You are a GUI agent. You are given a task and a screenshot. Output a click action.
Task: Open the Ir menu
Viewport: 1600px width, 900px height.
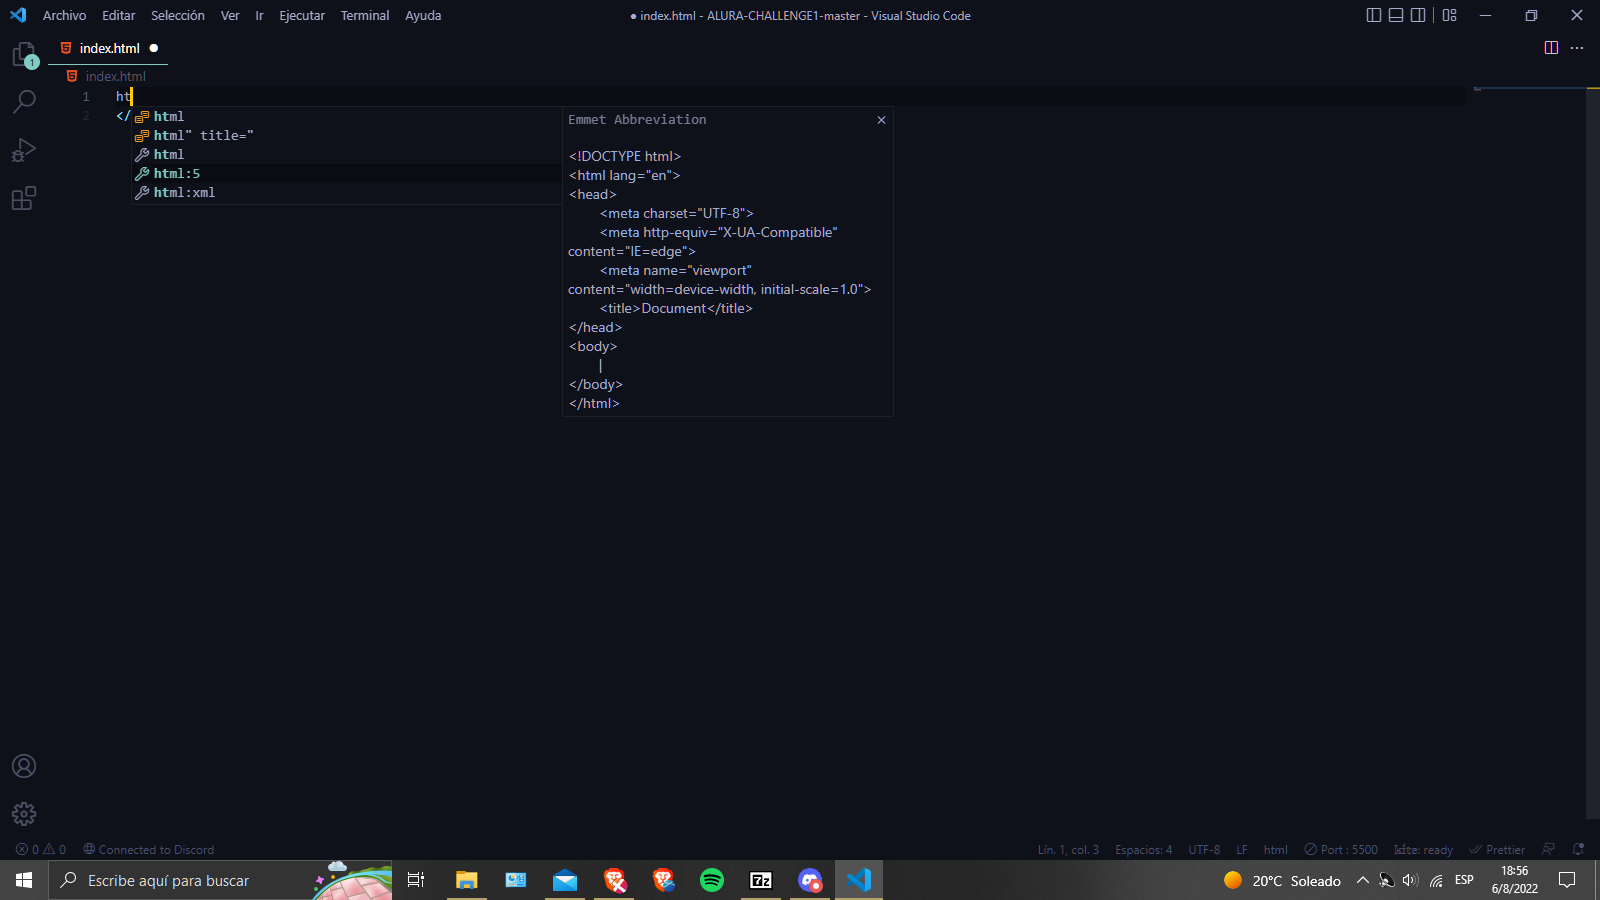point(259,15)
